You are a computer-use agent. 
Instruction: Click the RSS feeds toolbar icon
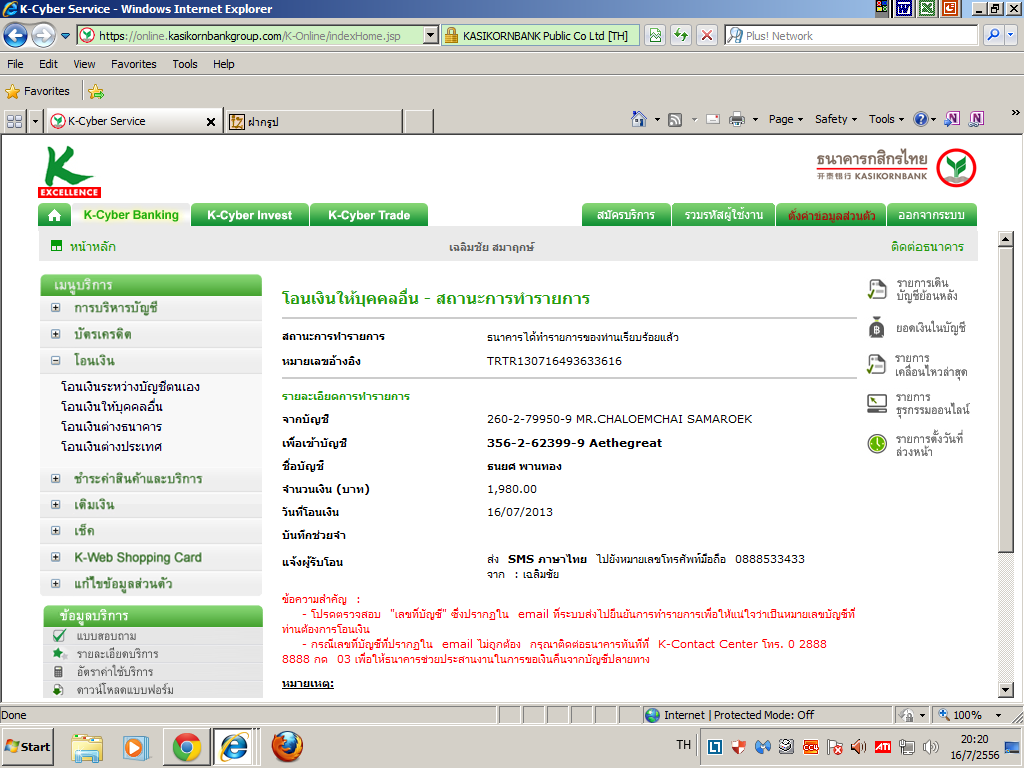[675, 120]
